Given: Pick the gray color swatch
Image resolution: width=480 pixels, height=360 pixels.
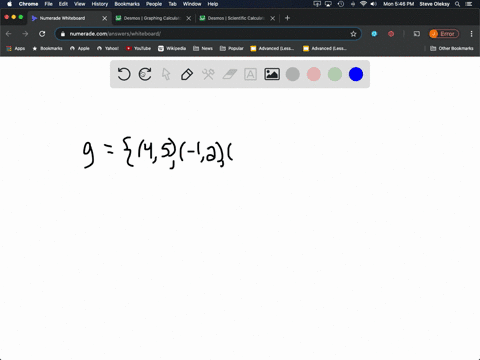Looking at the screenshot, I should tap(293, 74).
